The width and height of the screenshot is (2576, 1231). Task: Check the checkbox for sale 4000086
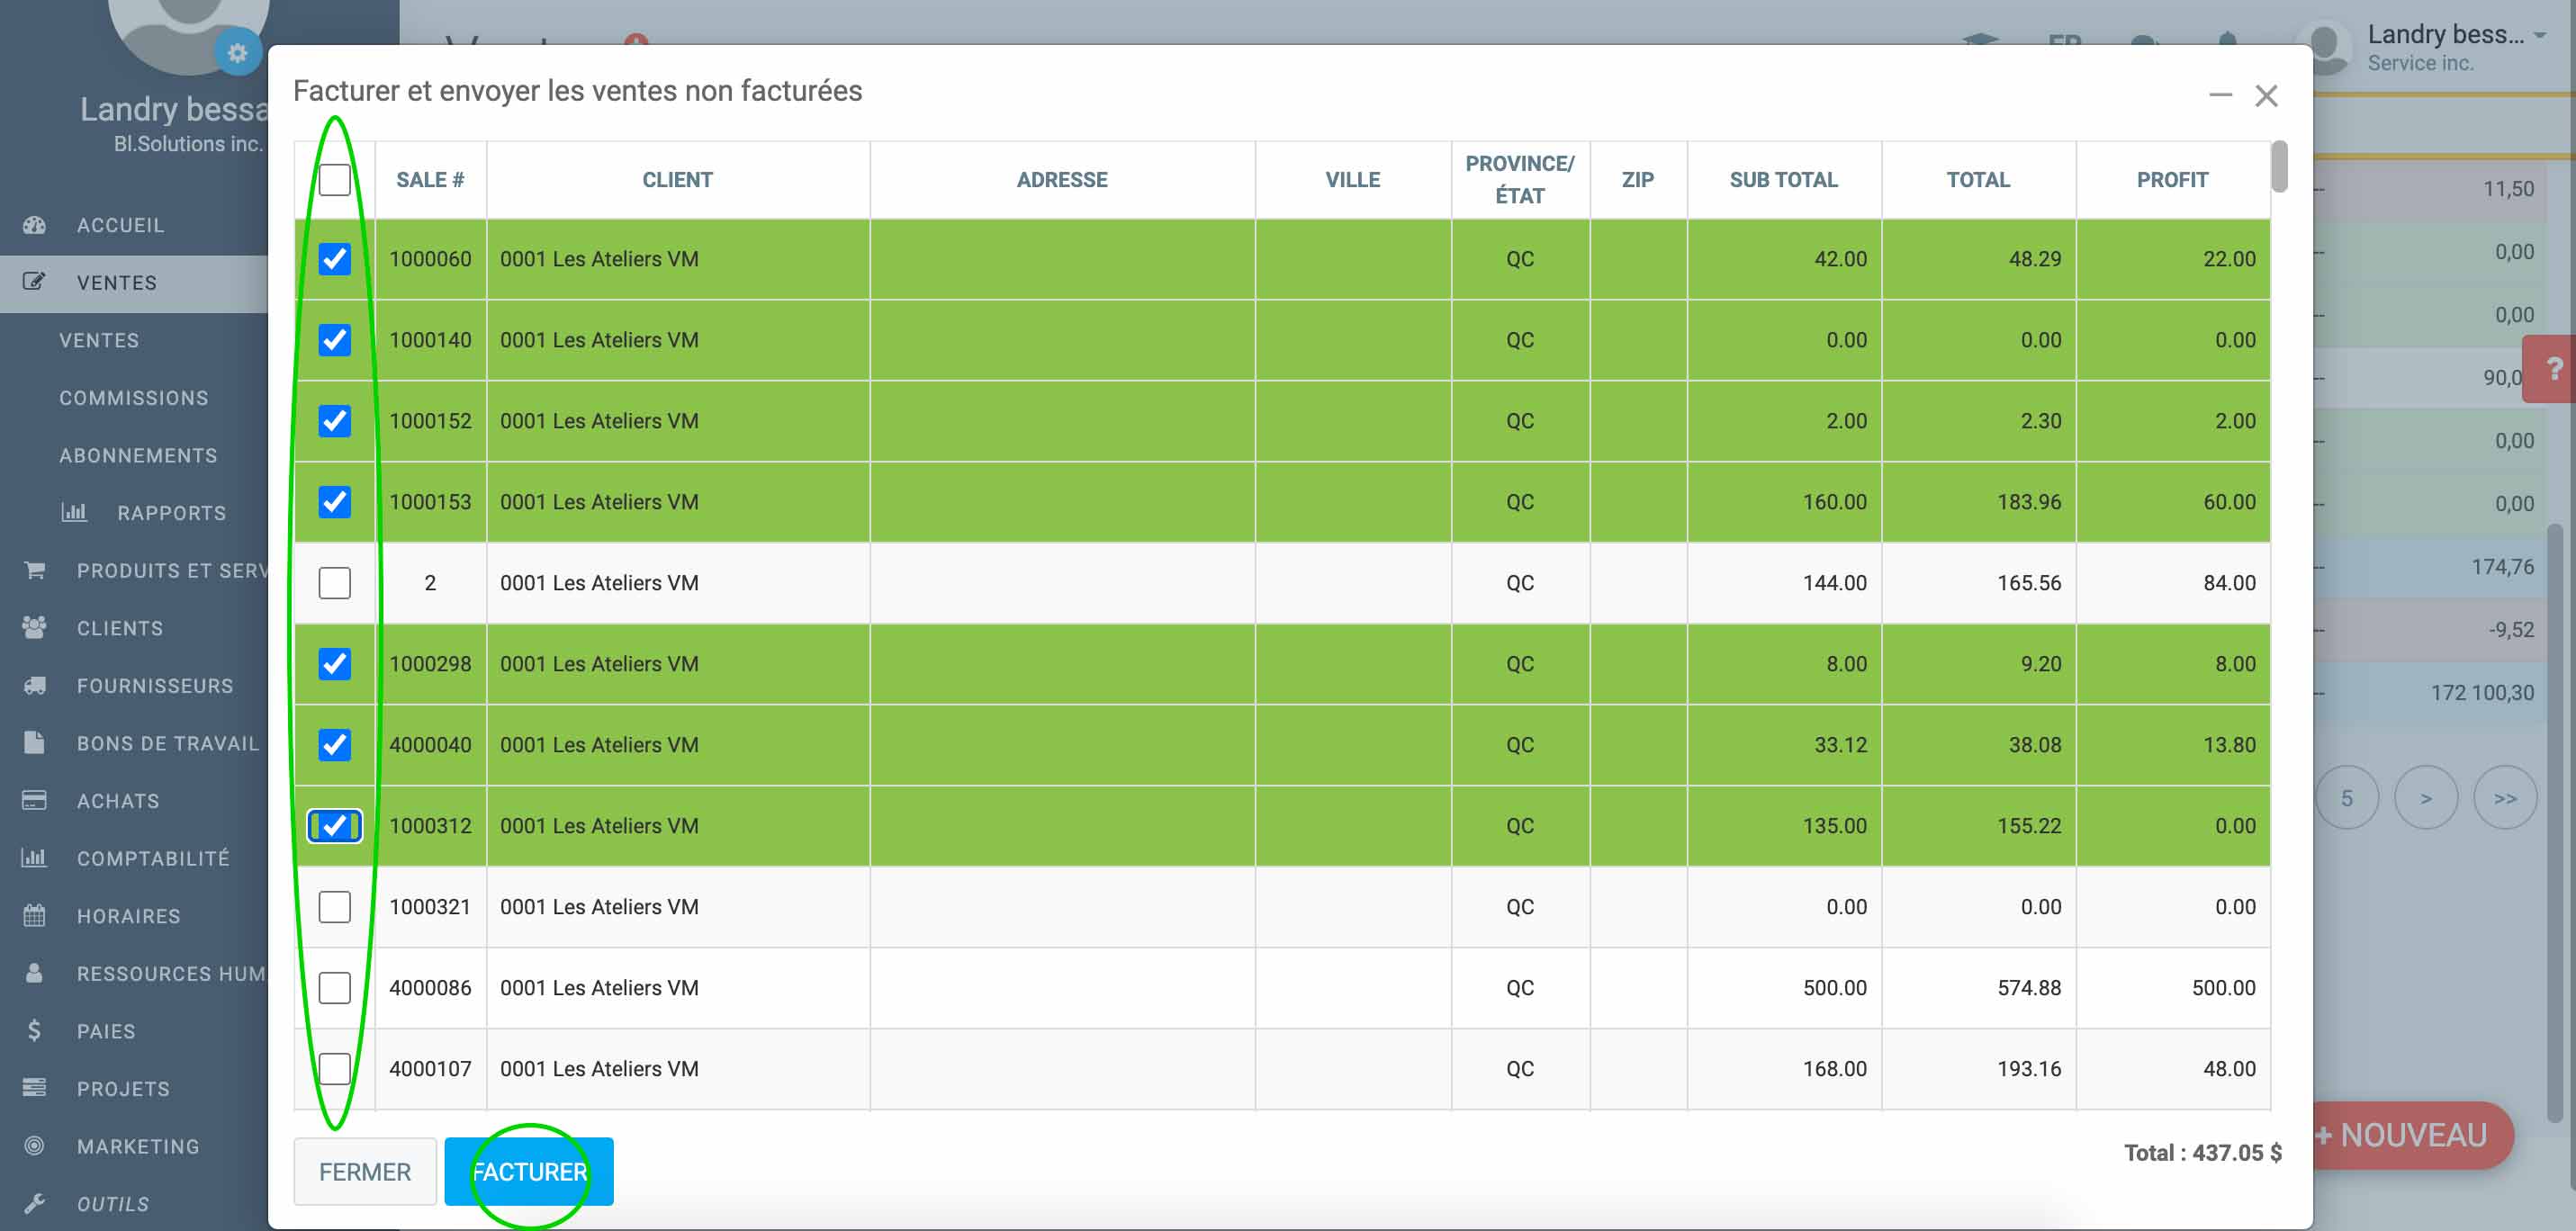tap(334, 988)
